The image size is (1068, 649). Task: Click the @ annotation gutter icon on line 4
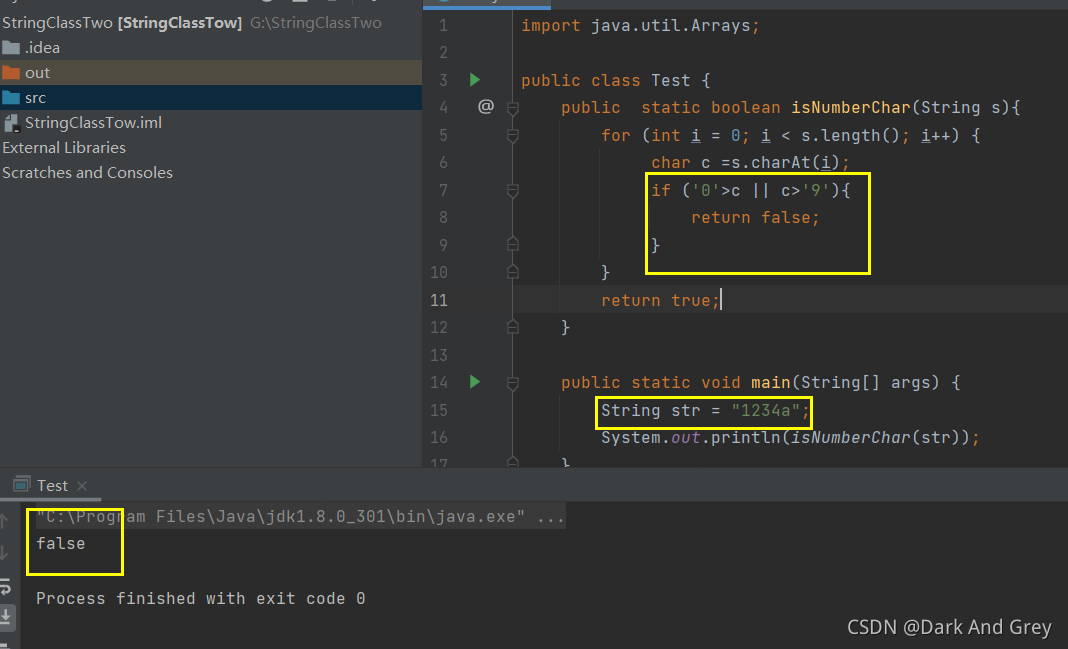pyautogui.click(x=486, y=106)
